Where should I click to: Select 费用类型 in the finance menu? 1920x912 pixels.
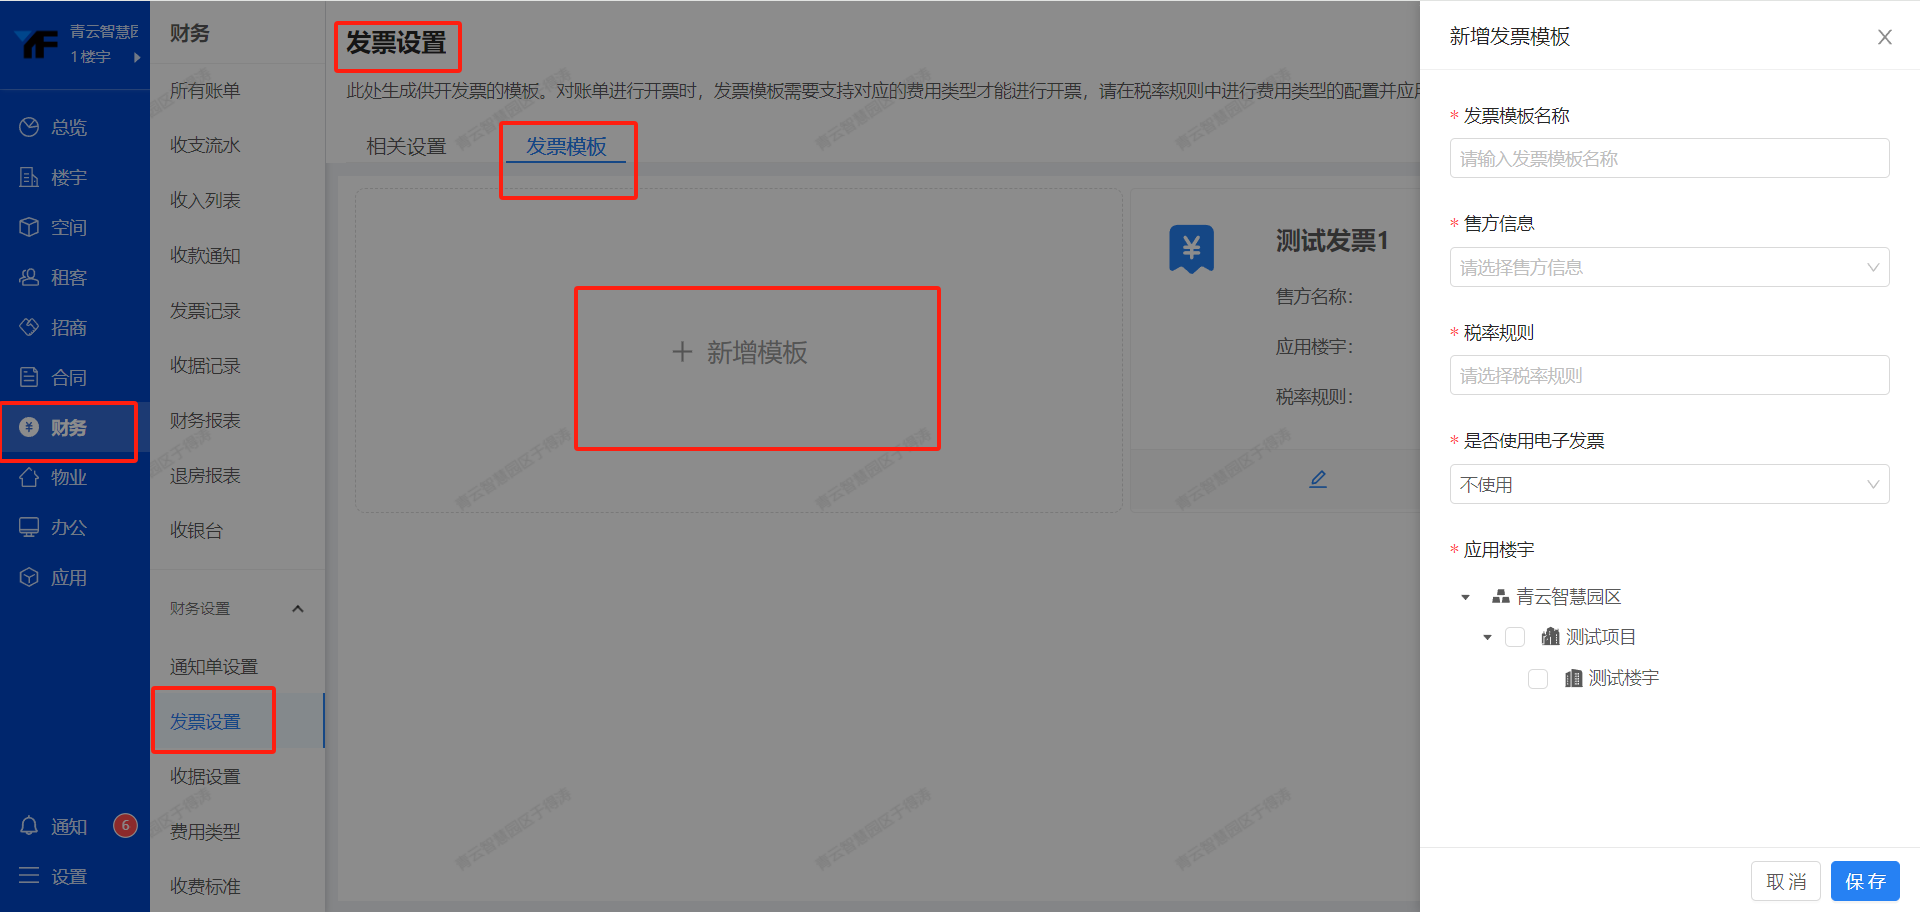pyautogui.click(x=204, y=830)
